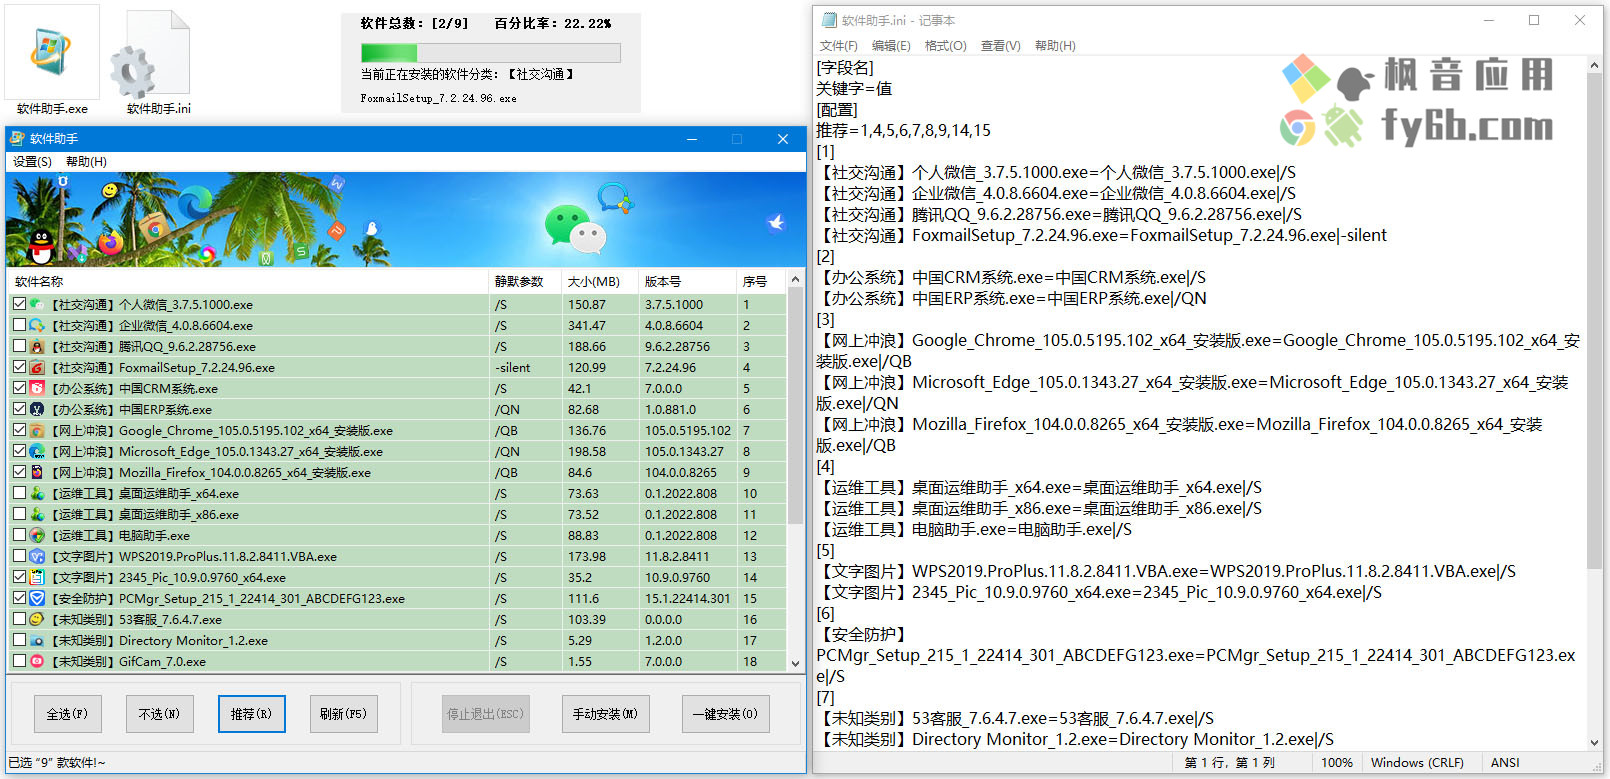Screen dimensions: 1610x779
Task: Sort by 大小(MB) column header
Action: coord(600,281)
